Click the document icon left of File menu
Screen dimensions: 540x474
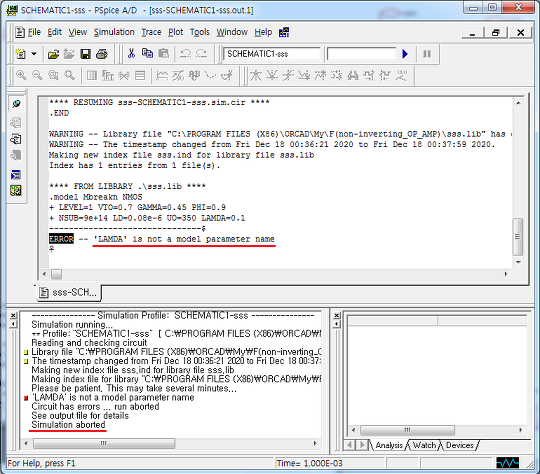(x=20, y=32)
